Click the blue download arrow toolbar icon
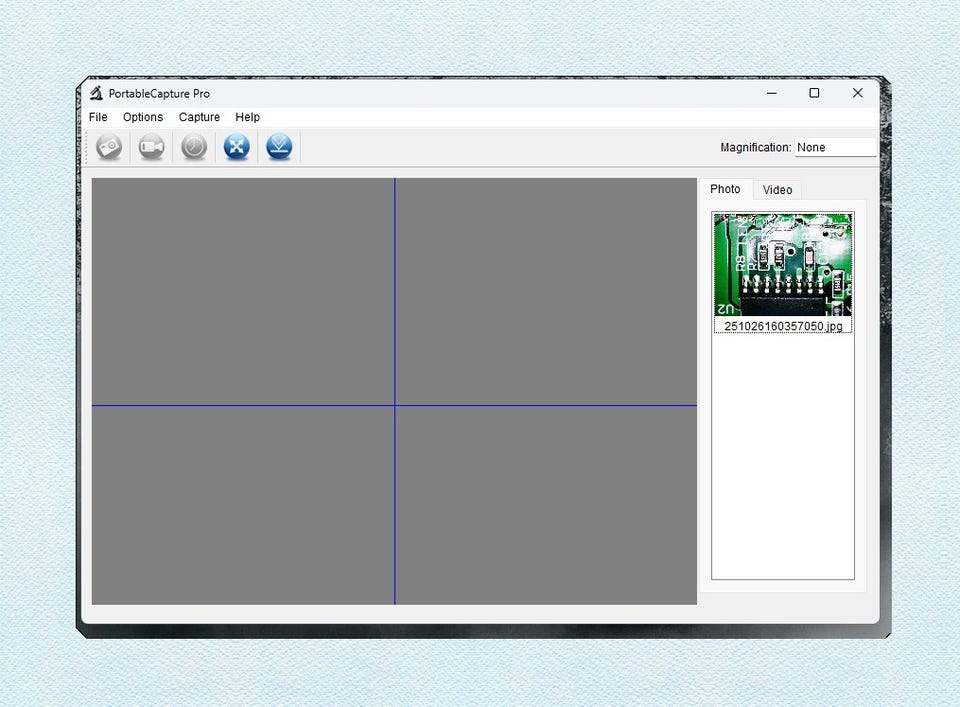 tap(279, 147)
